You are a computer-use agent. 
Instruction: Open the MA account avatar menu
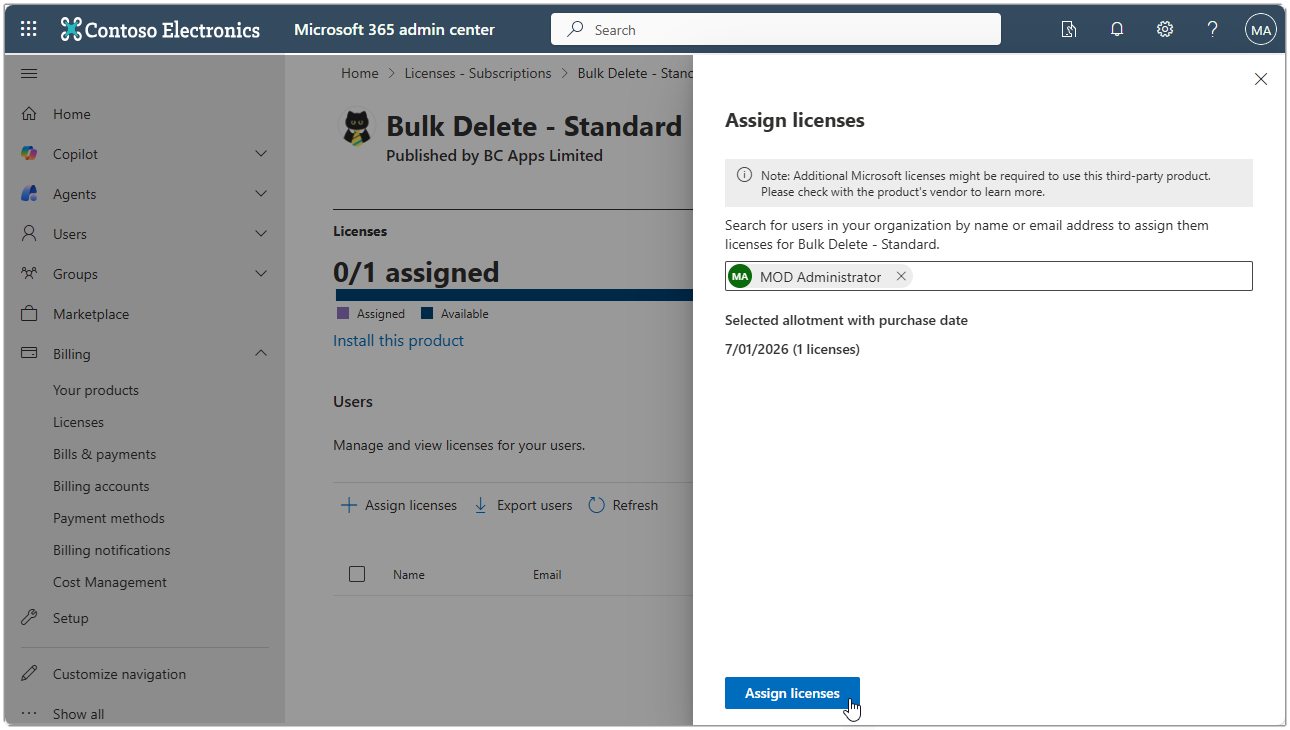pos(1260,29)
